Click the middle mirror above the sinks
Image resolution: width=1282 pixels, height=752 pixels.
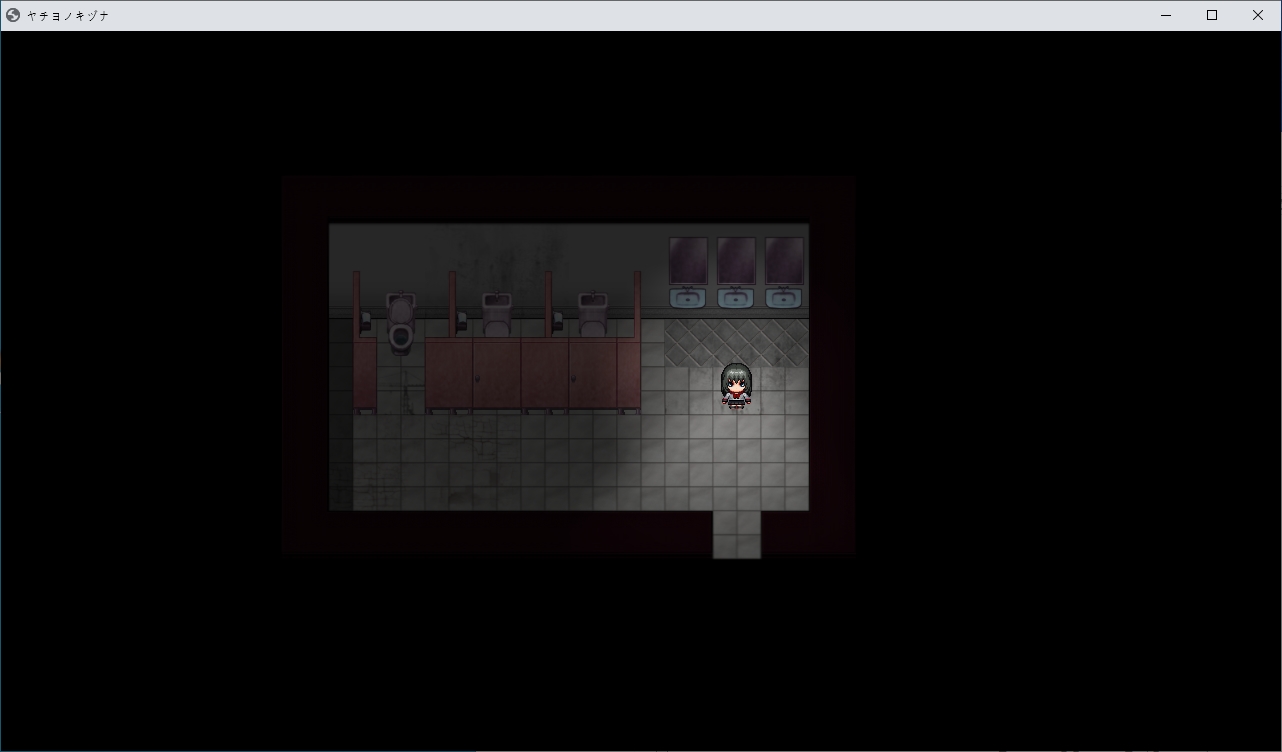pos(736,261)
